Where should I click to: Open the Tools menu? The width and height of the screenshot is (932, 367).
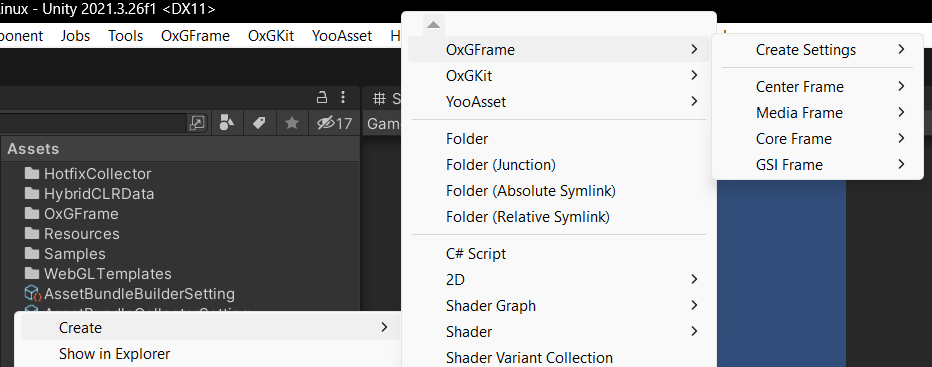coord(125,36)
